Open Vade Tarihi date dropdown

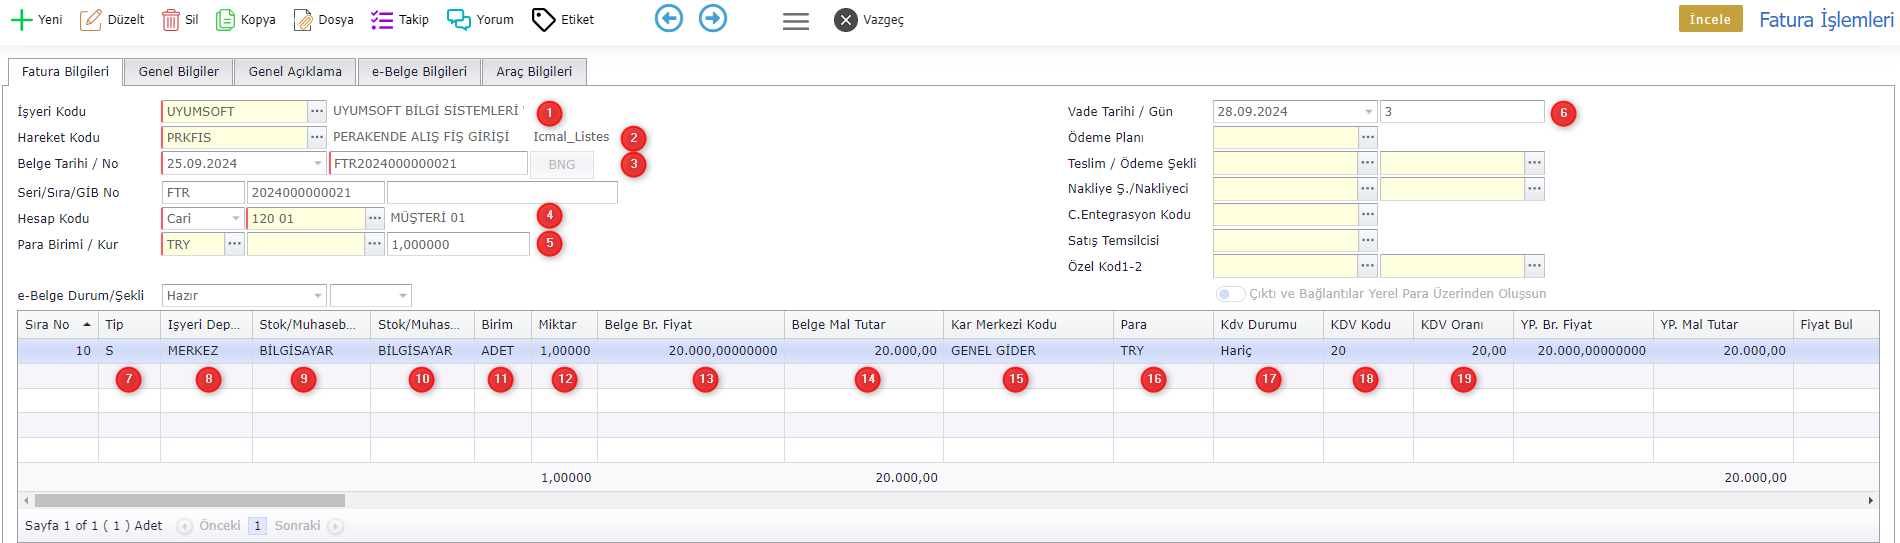(x=1369, y=112)
